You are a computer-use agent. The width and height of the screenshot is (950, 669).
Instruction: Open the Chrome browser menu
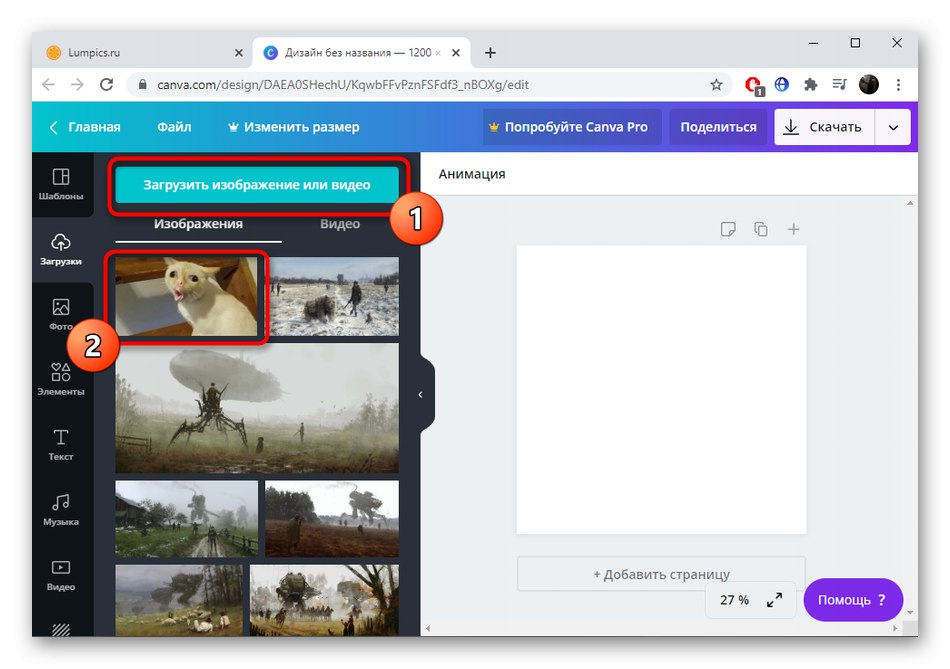899,85
